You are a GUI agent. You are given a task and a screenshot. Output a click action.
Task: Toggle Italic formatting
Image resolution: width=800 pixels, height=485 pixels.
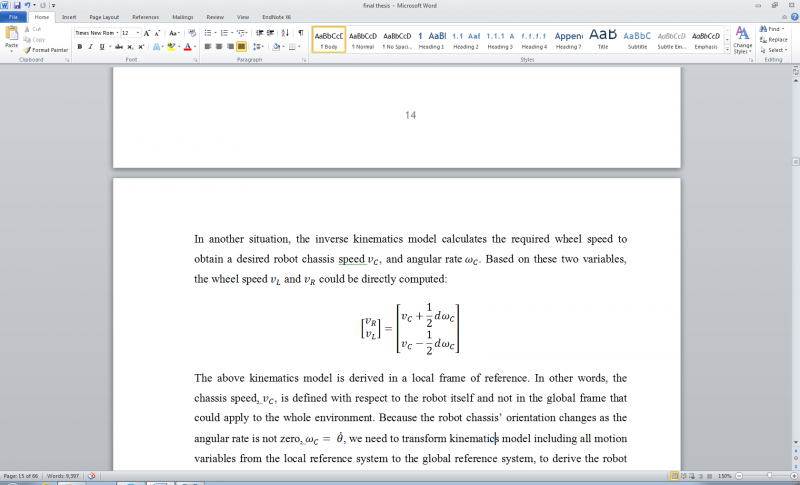[90, 46]
